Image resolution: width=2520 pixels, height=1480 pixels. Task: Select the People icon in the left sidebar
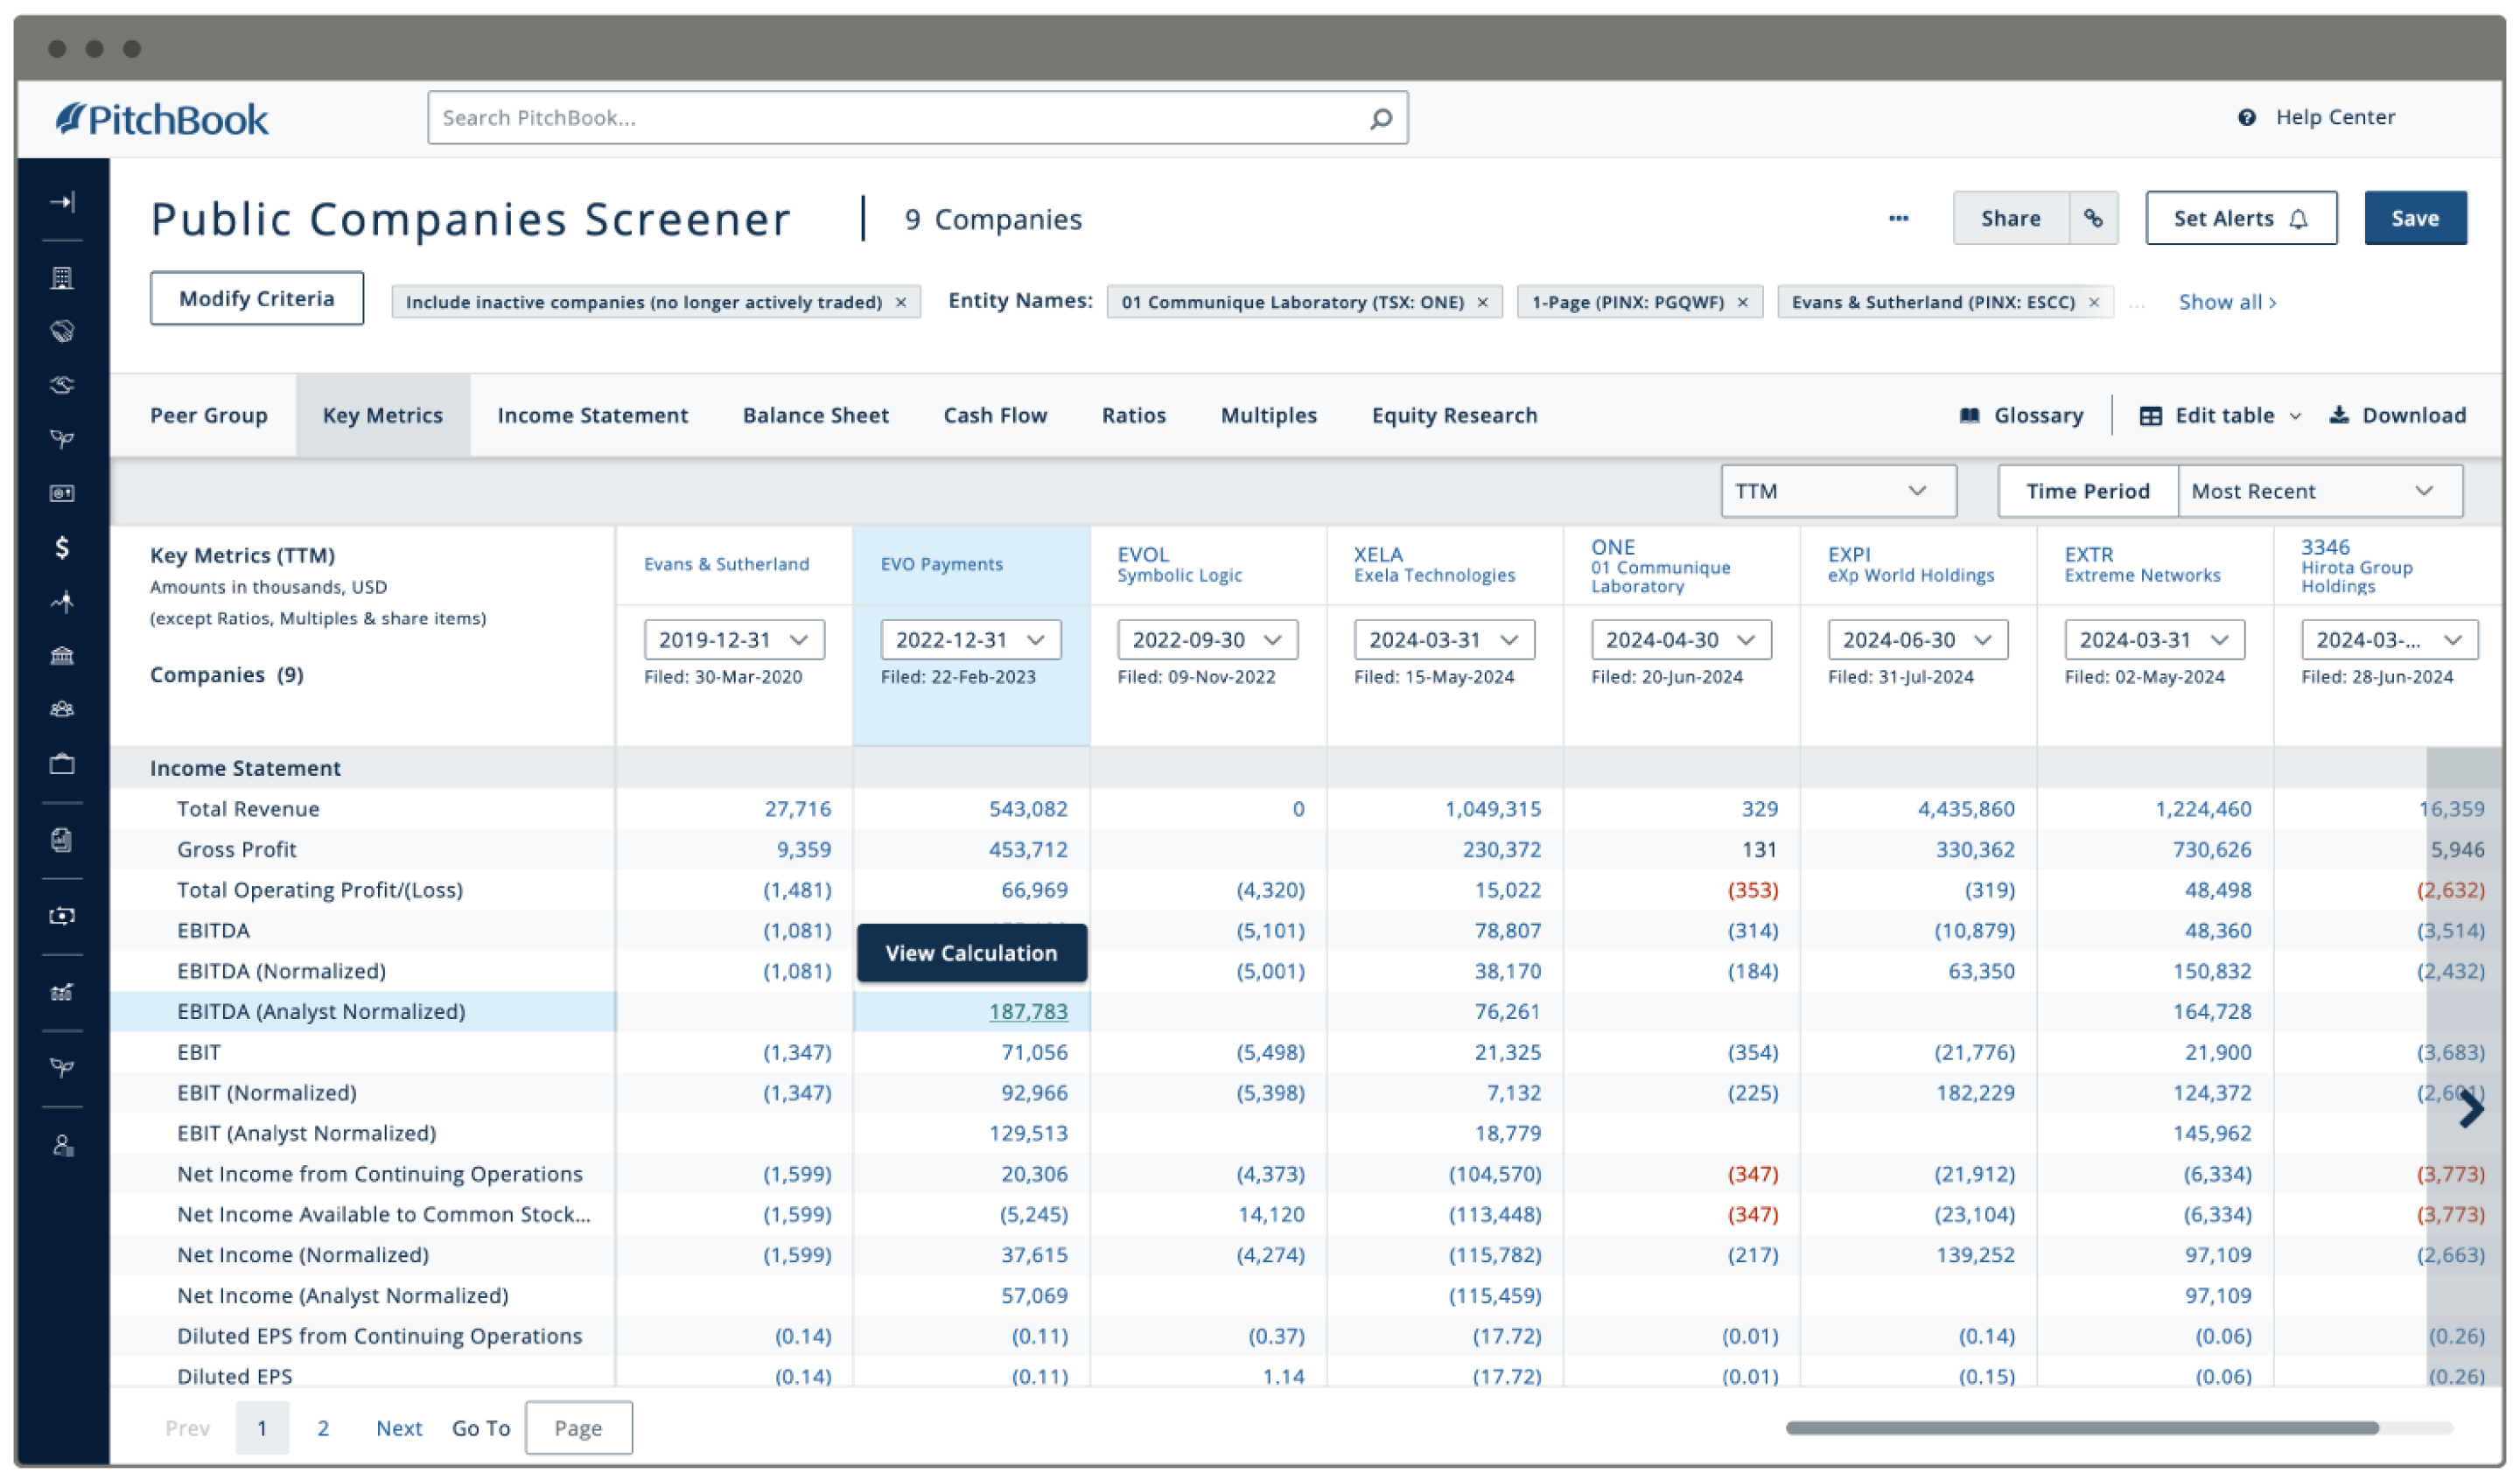(65, 709)
